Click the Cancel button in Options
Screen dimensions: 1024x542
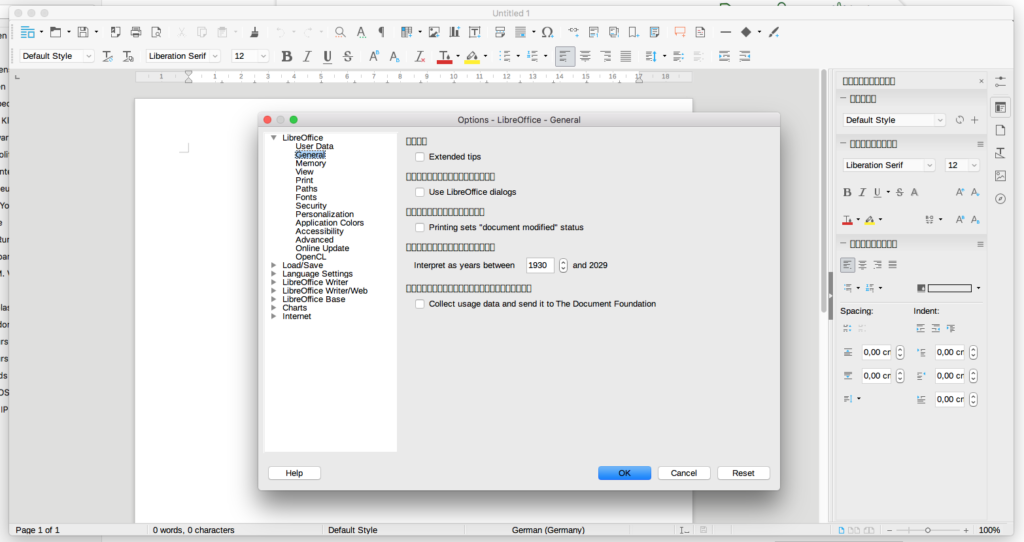[684, 473]
